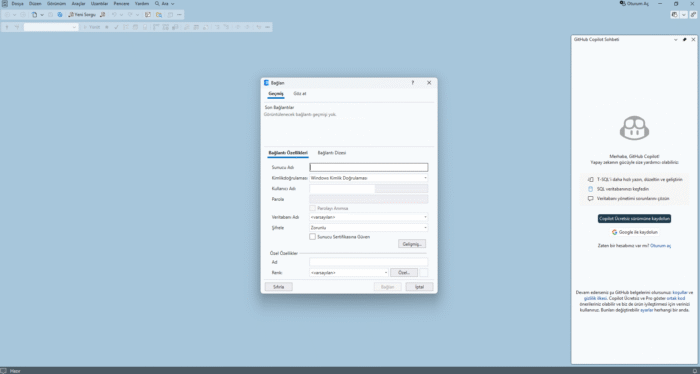Open the ortak kod link
Screen dimensions: 700x374
(675, 298)
